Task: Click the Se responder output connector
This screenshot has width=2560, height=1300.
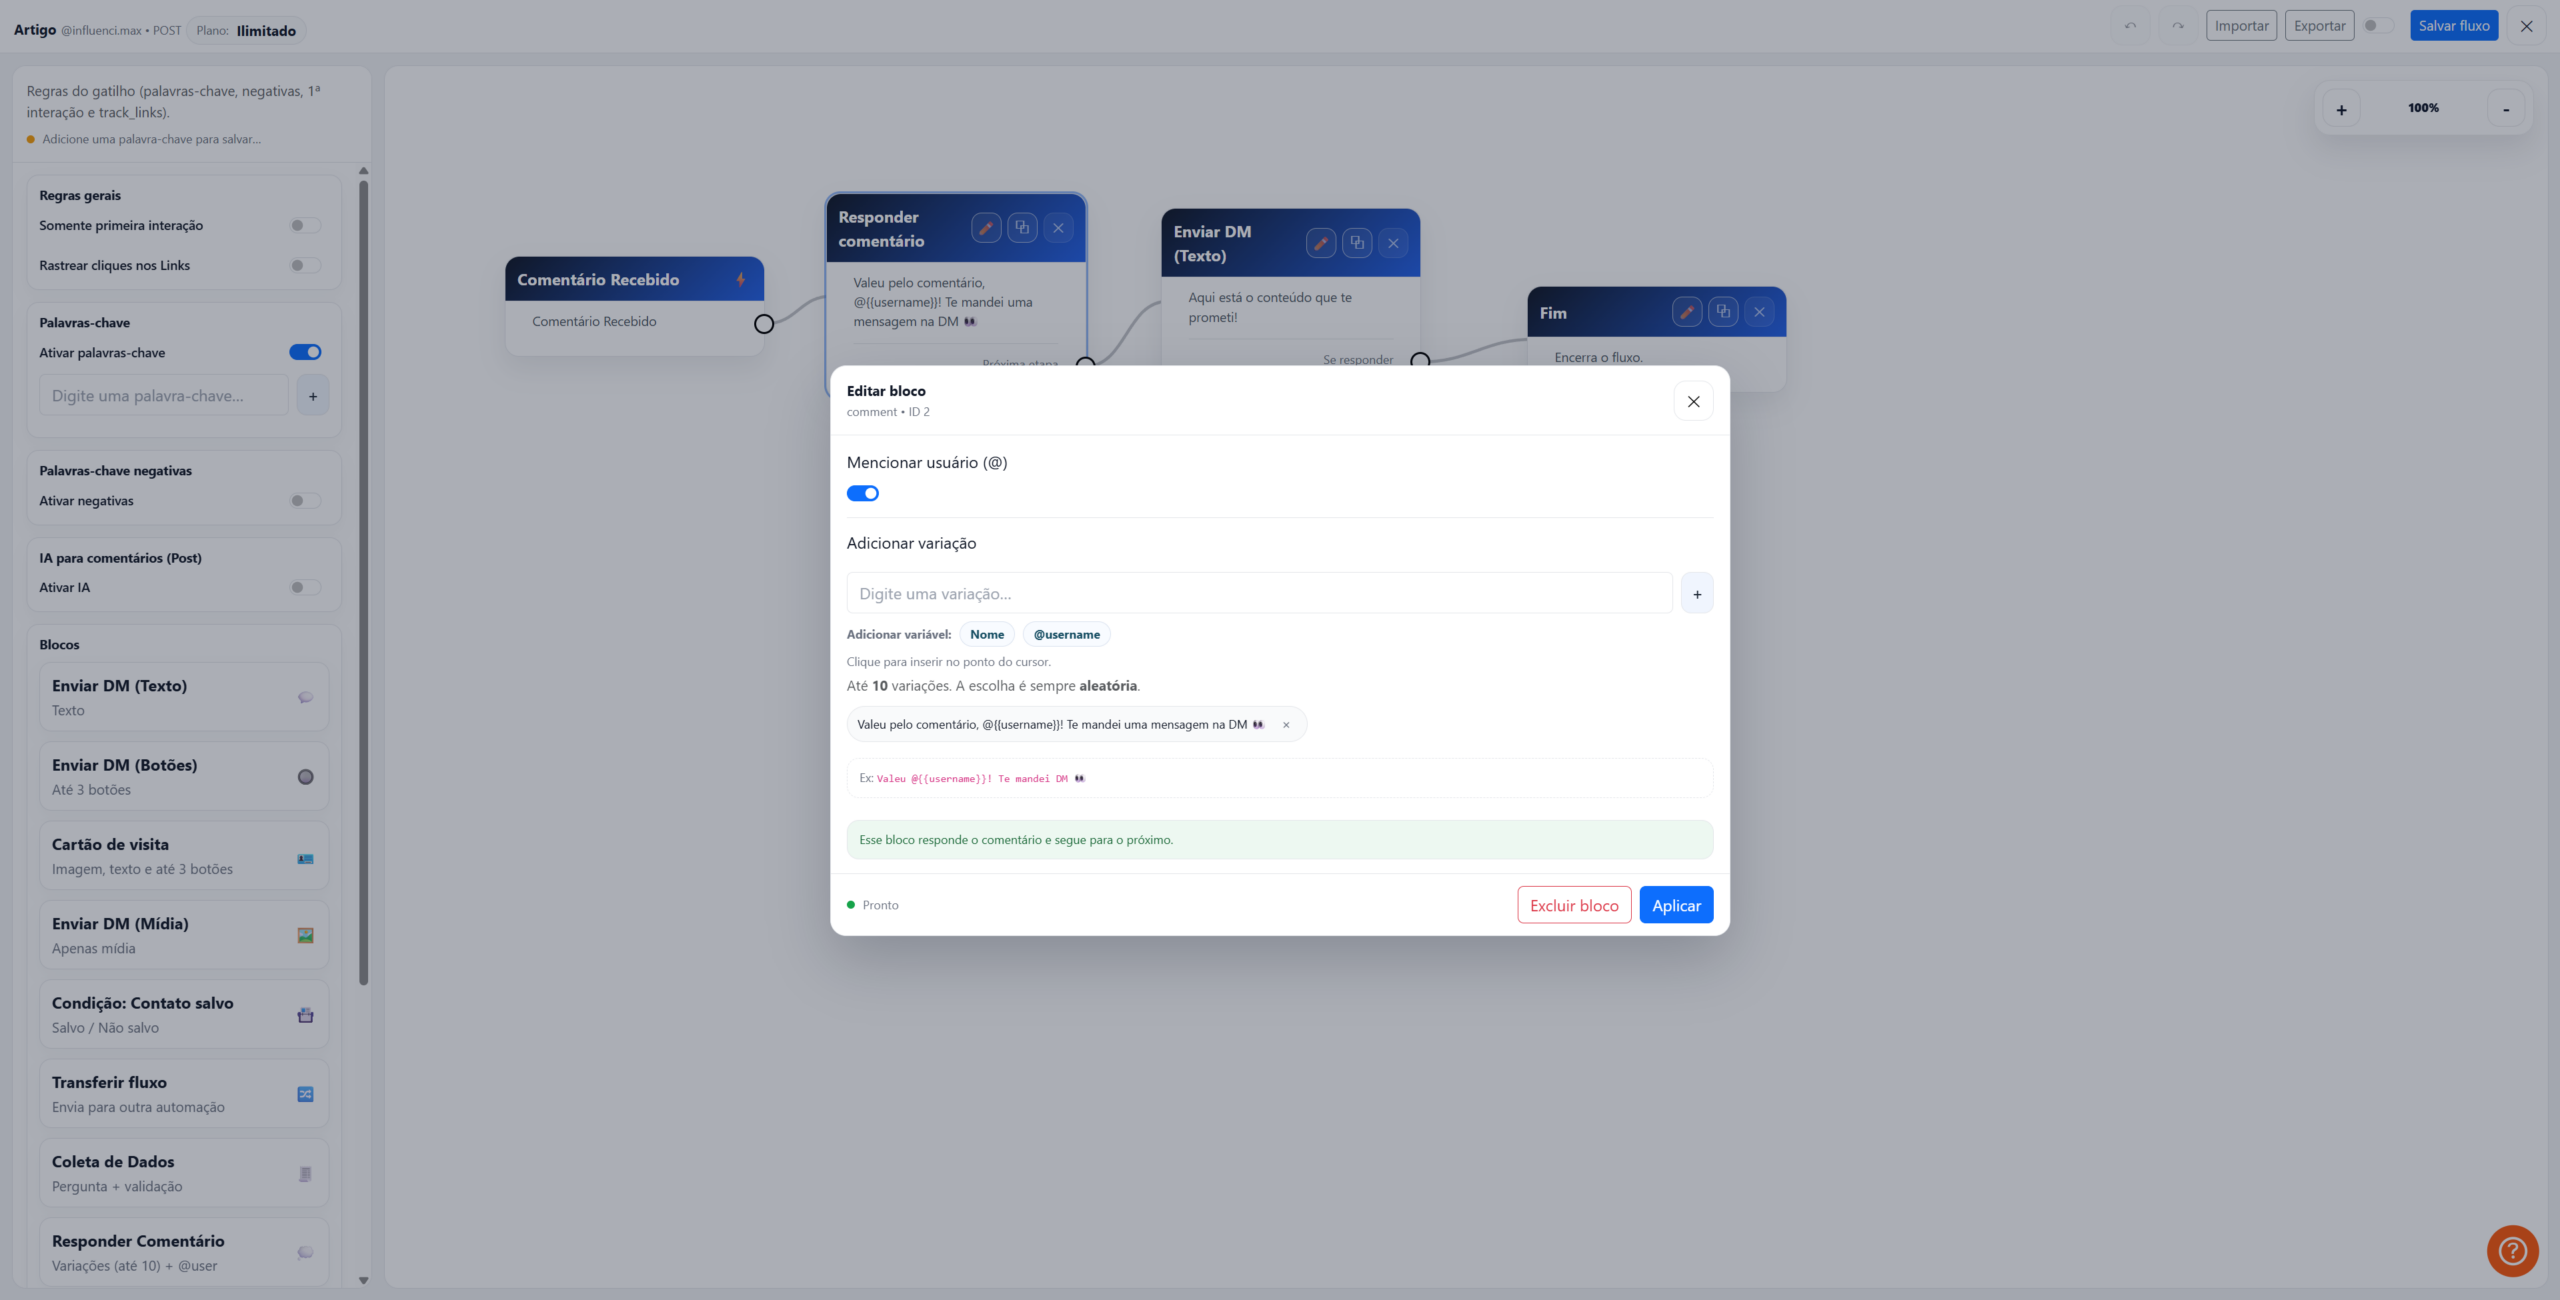Action: pos(1420,360)
